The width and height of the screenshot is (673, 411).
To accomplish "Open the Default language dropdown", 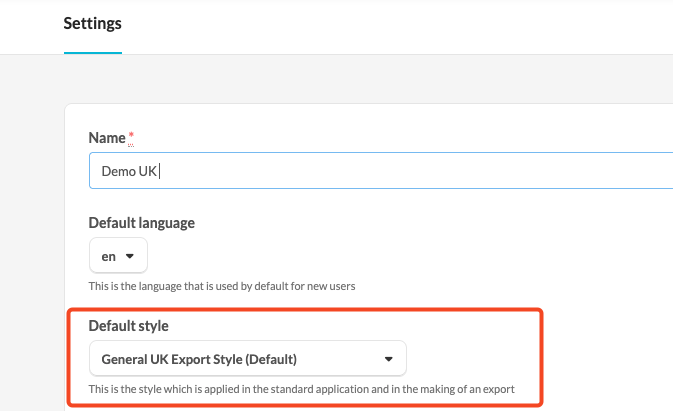I will pyautogui.click(x=118, y=256).
